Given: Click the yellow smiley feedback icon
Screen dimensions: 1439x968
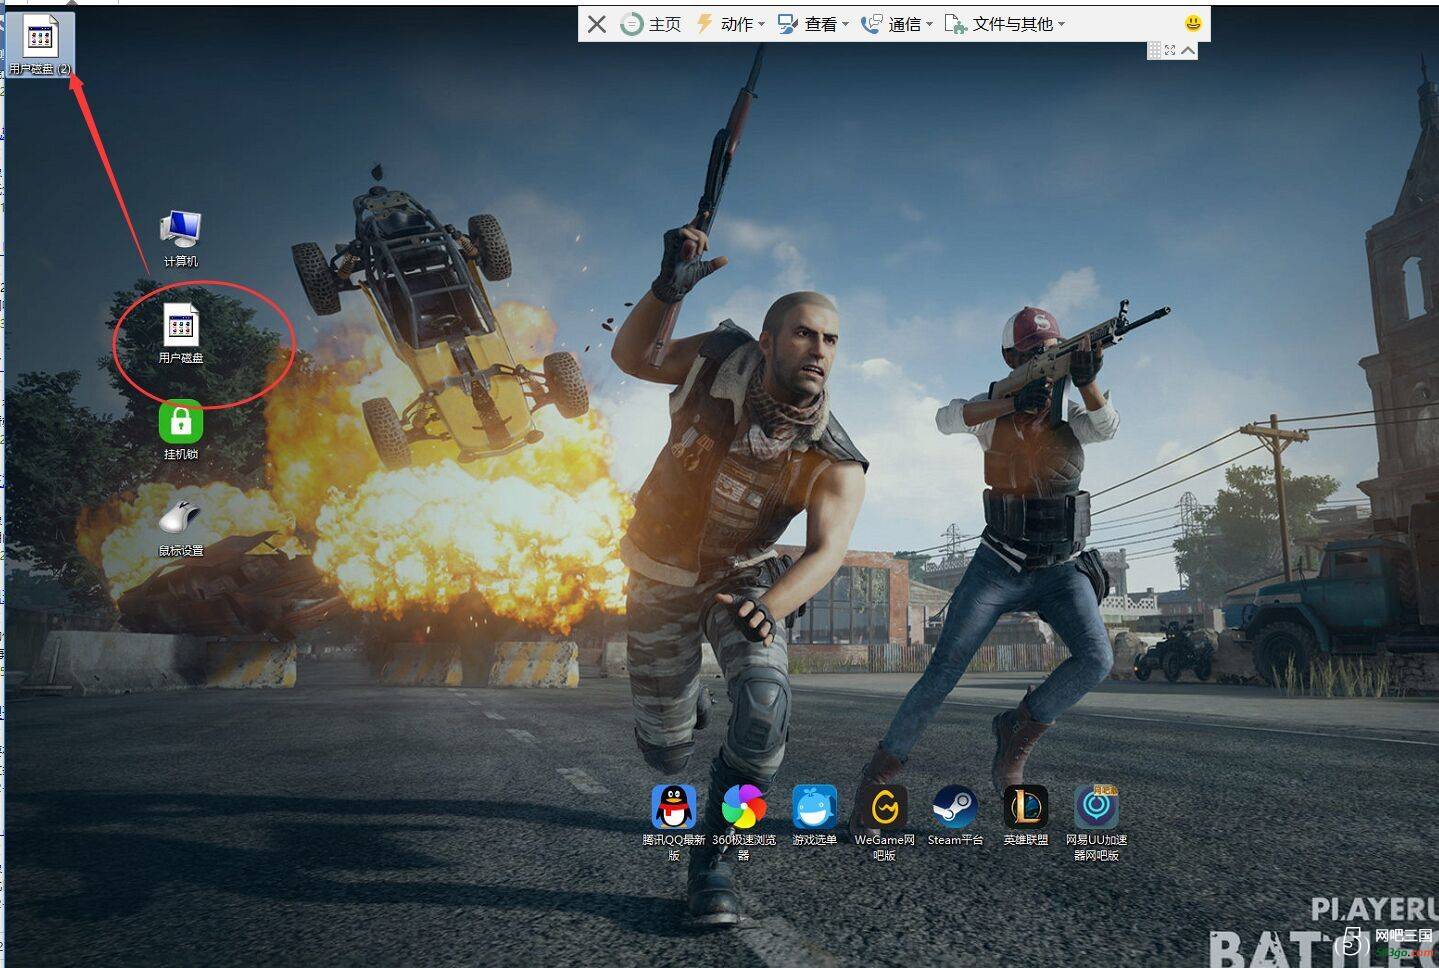Looking at the screenshot, I should tap(1193, 23).
